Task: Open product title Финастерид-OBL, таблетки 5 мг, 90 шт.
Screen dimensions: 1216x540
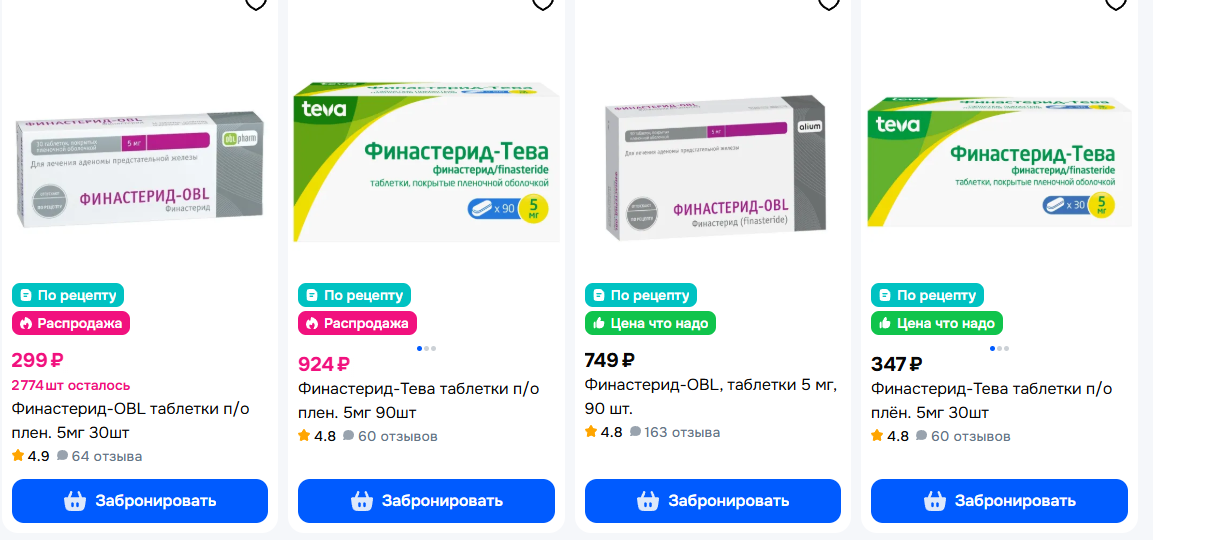Action: pyautogui.click(x=710, y=397)
